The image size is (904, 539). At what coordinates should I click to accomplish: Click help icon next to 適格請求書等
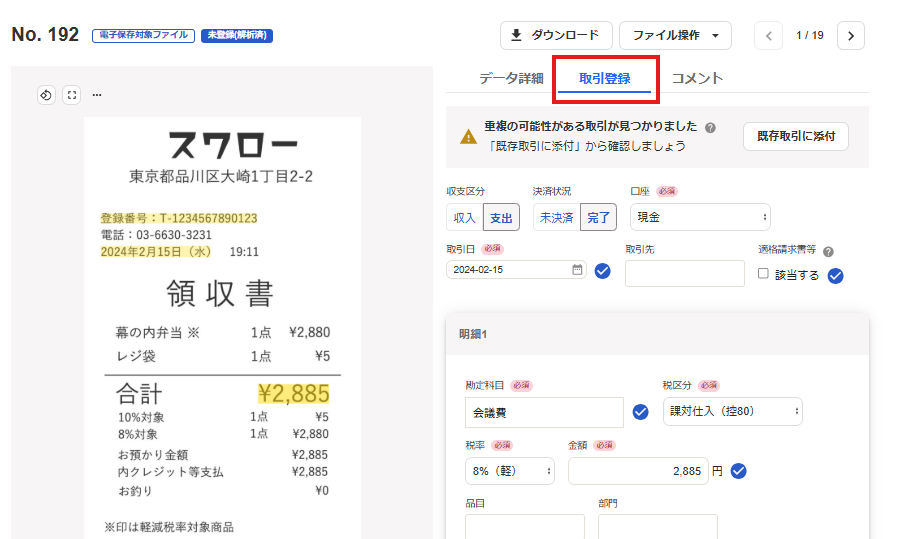tap(828, 252)
